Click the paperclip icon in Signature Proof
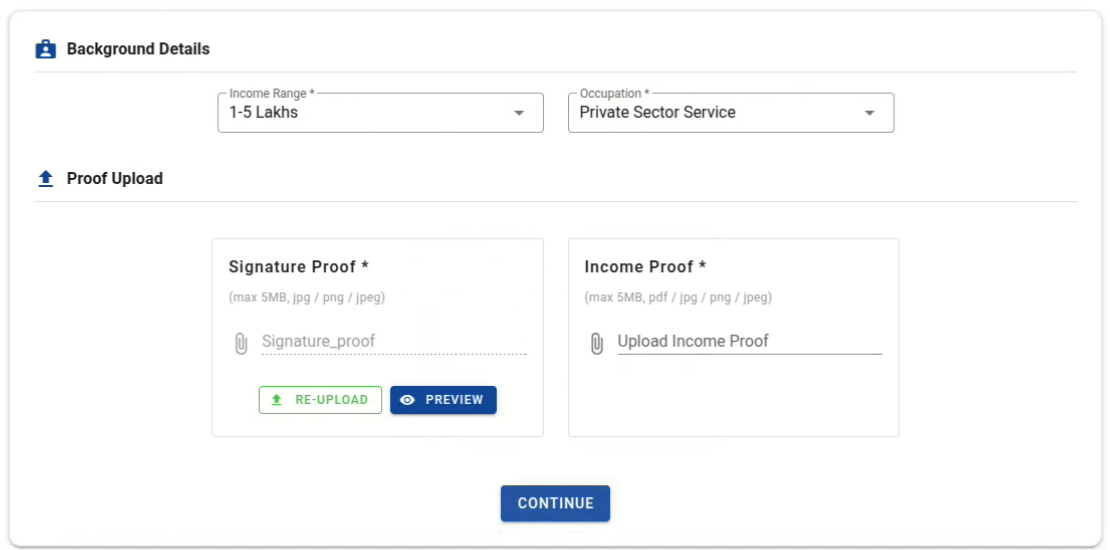The height and width of the screenshot is (550, 1110). (241, 343)
